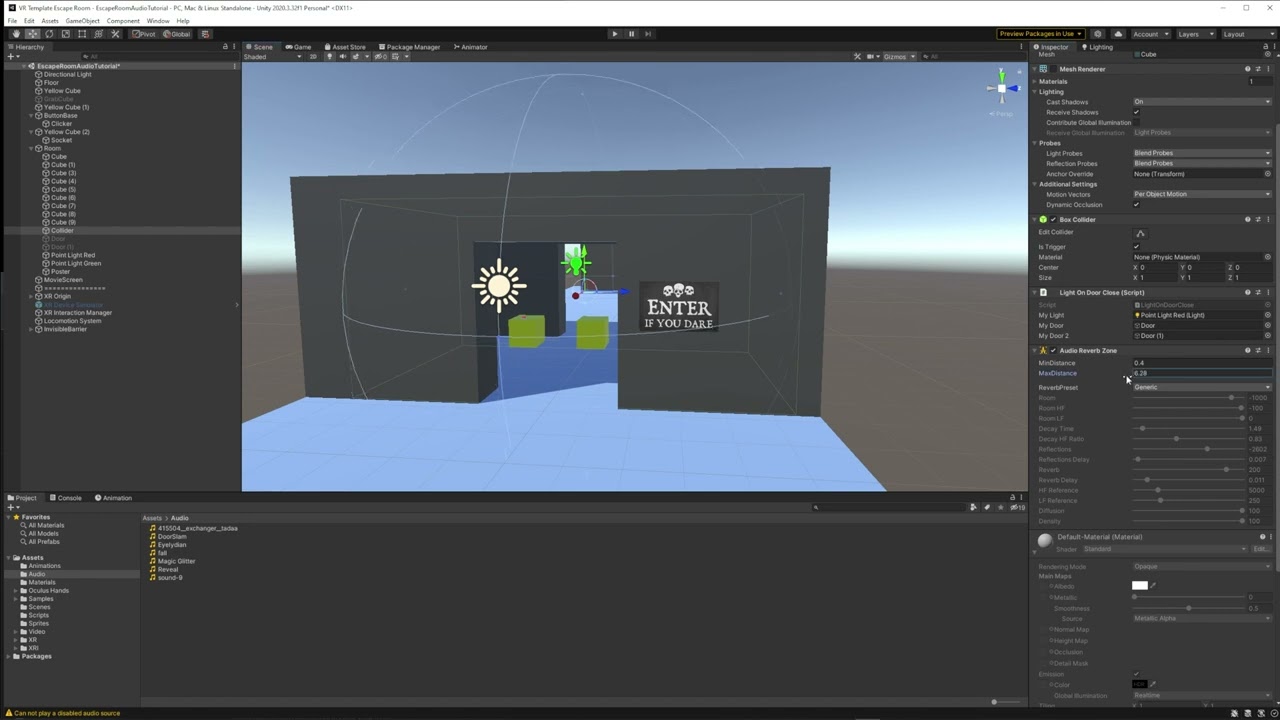Open the Gizmos dropdown
The height and width of the screenshot is (720, 1280).
pos(897,57)
